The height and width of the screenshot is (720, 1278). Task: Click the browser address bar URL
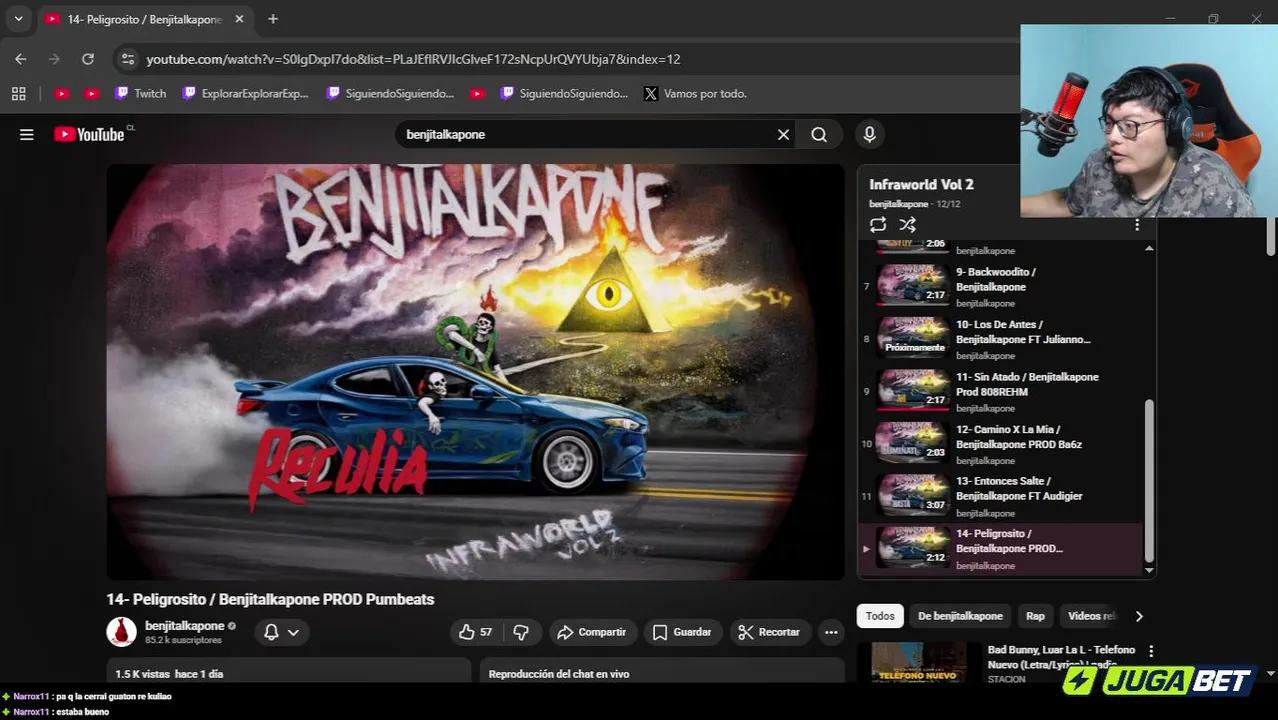(413, 59)
